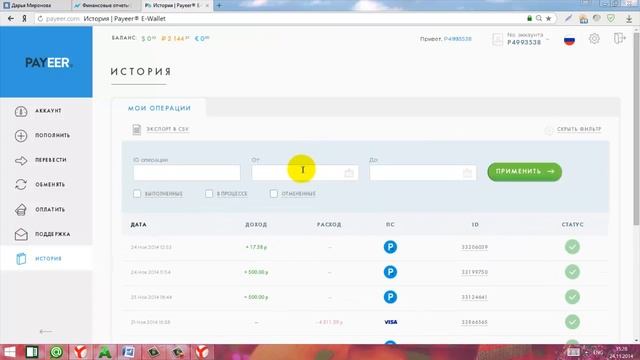Click the PAYEER logo
Image resolution: width=640 pixels, height=360 pixels.
(48, 63)
